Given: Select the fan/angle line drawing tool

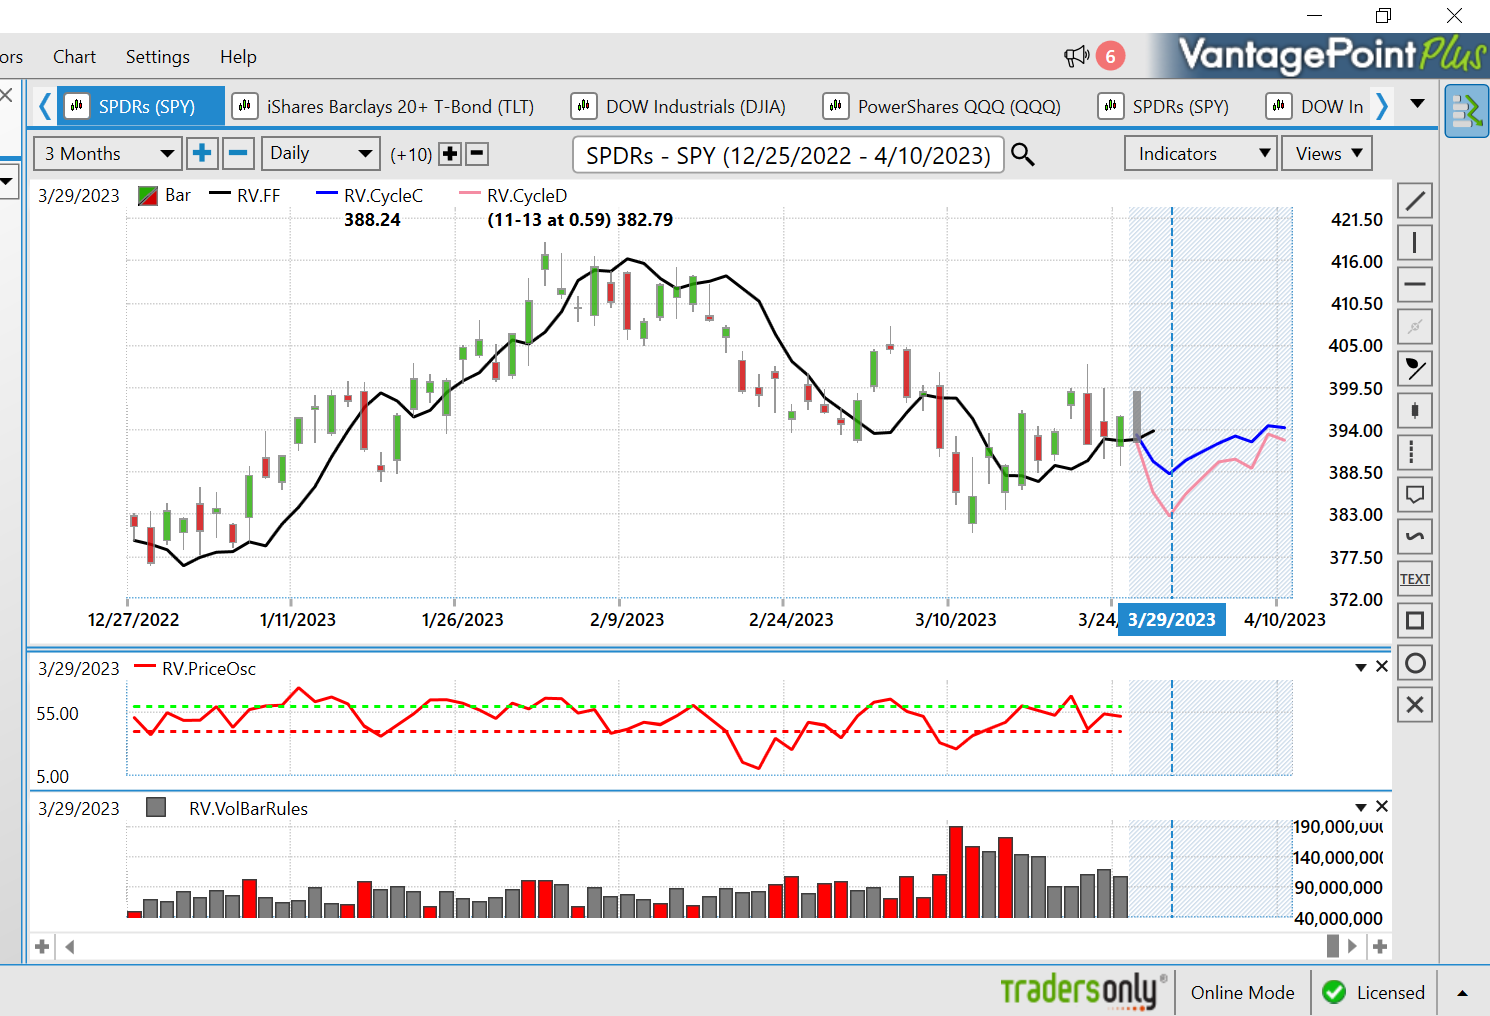Looking at the screenshot, I should (x=1414, y=369).
